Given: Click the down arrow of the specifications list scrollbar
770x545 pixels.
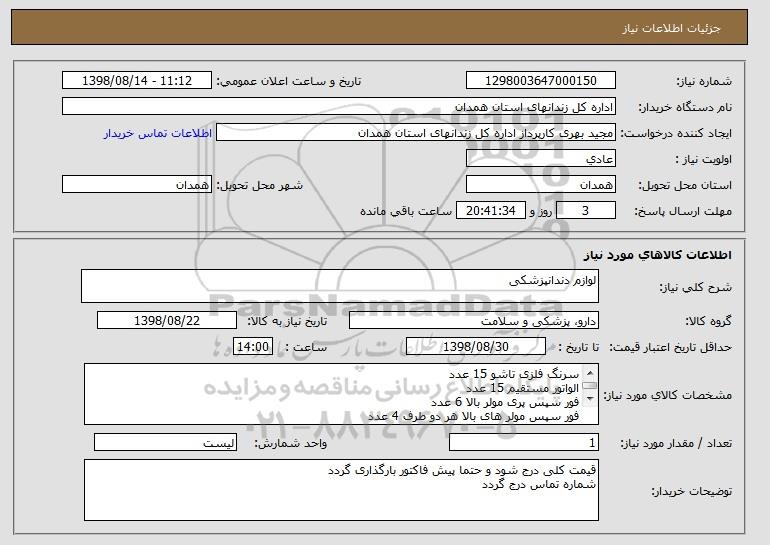Looking at the screenshot, I should [590, 399].
